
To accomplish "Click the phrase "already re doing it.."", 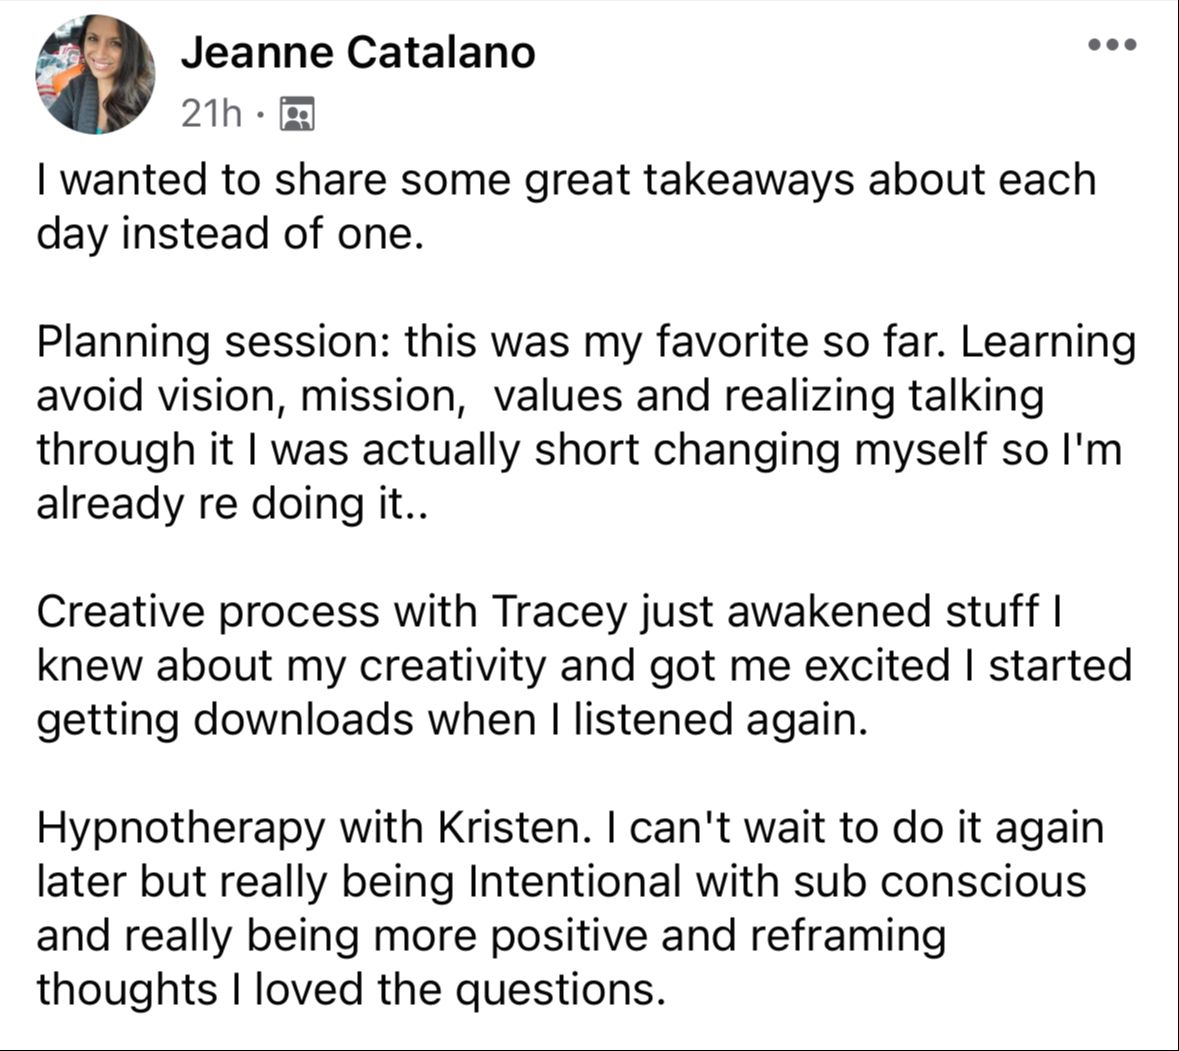I will [232, 504].
